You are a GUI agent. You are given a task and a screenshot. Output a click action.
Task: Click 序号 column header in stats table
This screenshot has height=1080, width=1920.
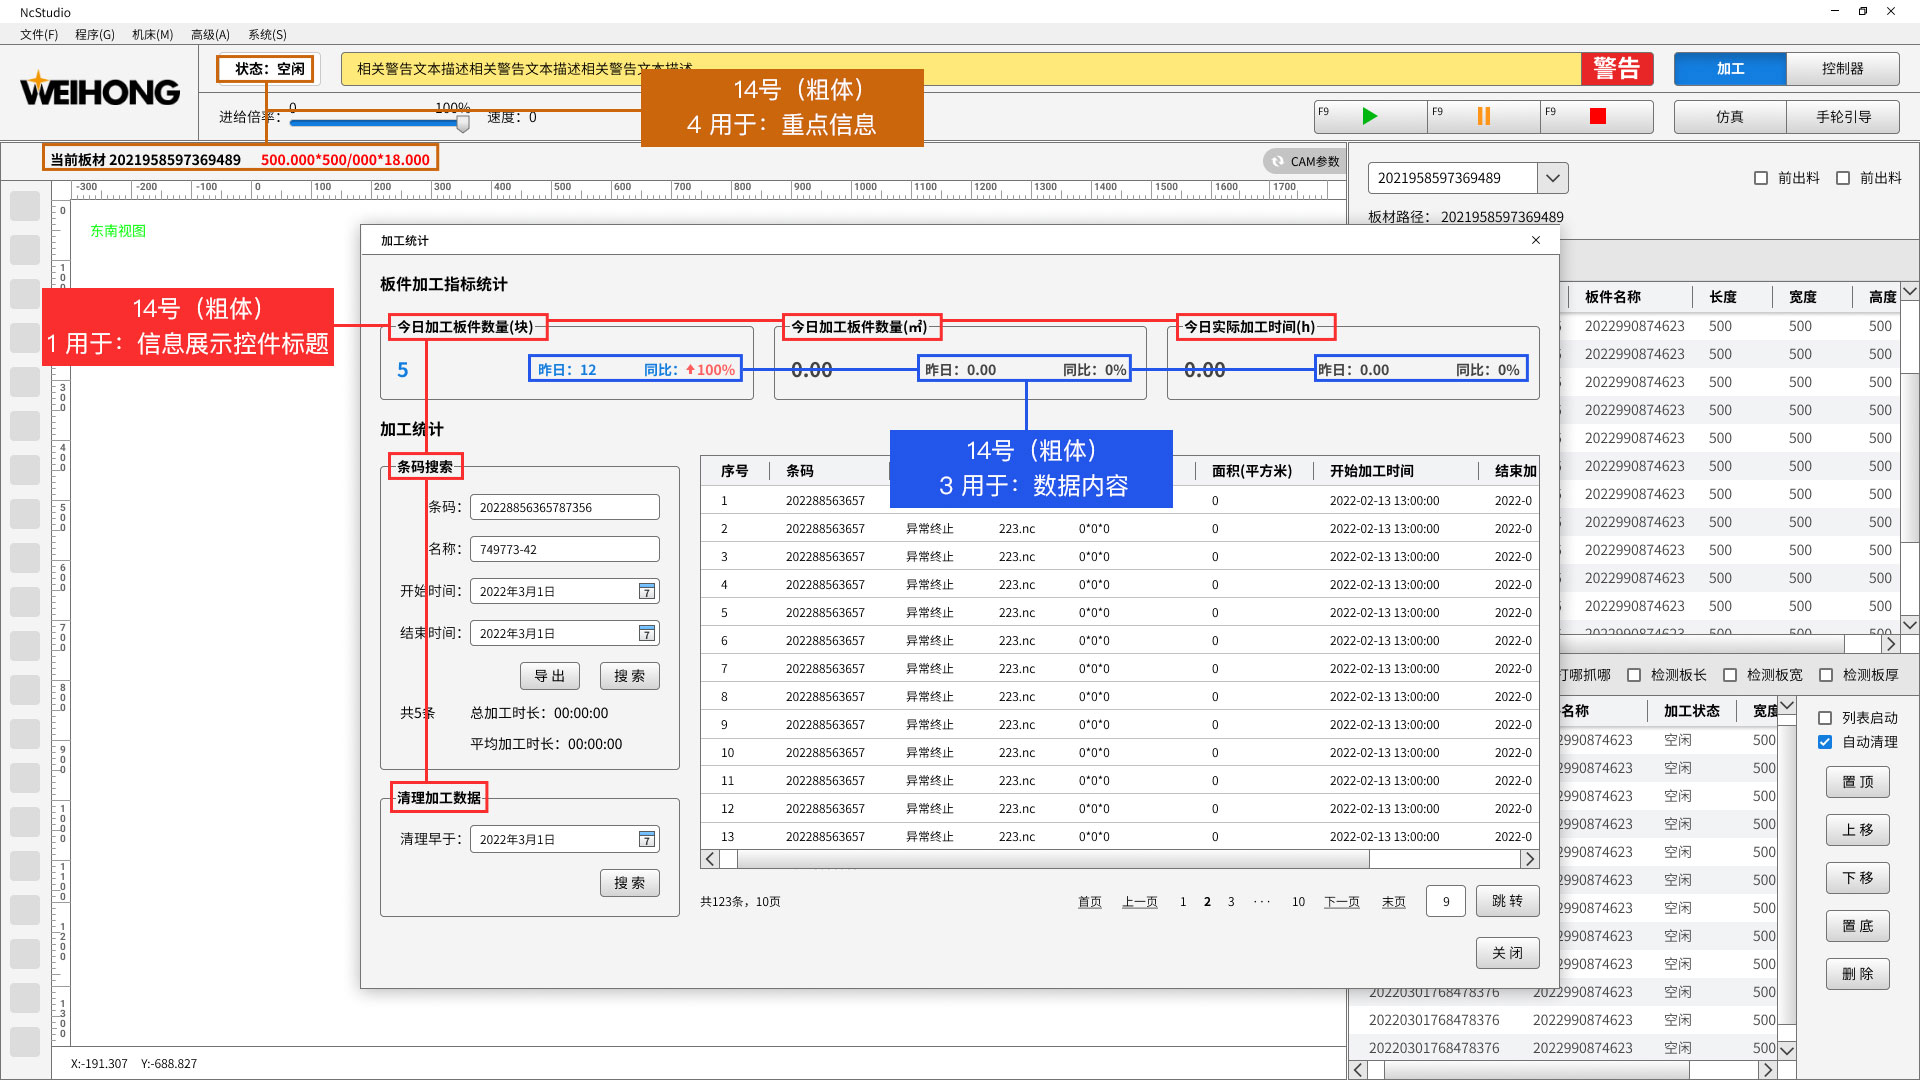click(734, 471)
